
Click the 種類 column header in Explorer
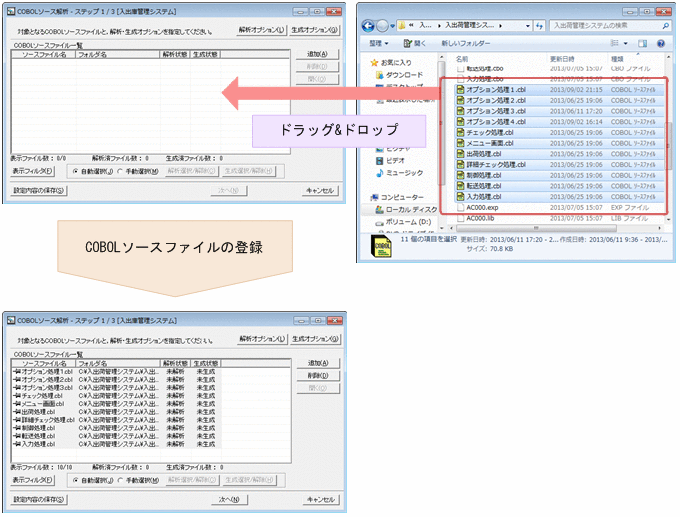click(636, 59)
